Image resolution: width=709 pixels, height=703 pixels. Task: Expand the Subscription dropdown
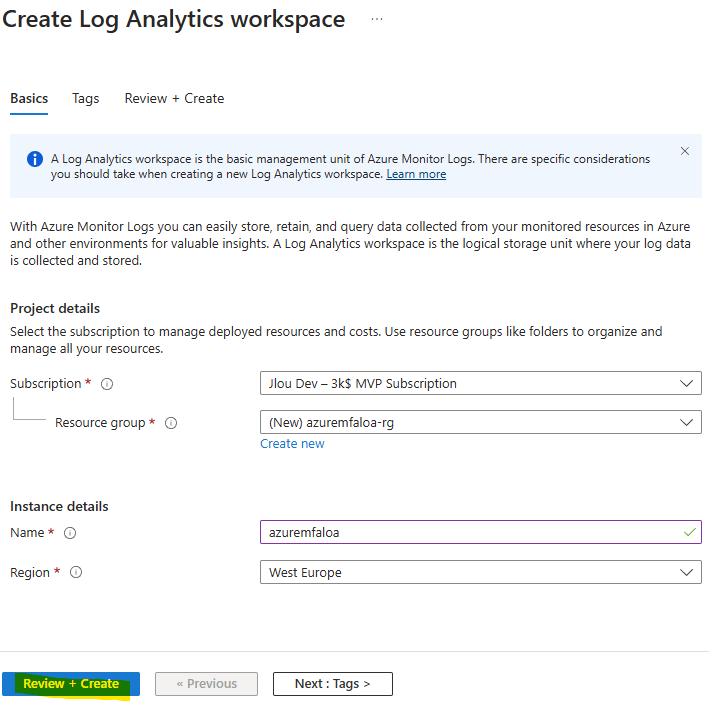481,383
